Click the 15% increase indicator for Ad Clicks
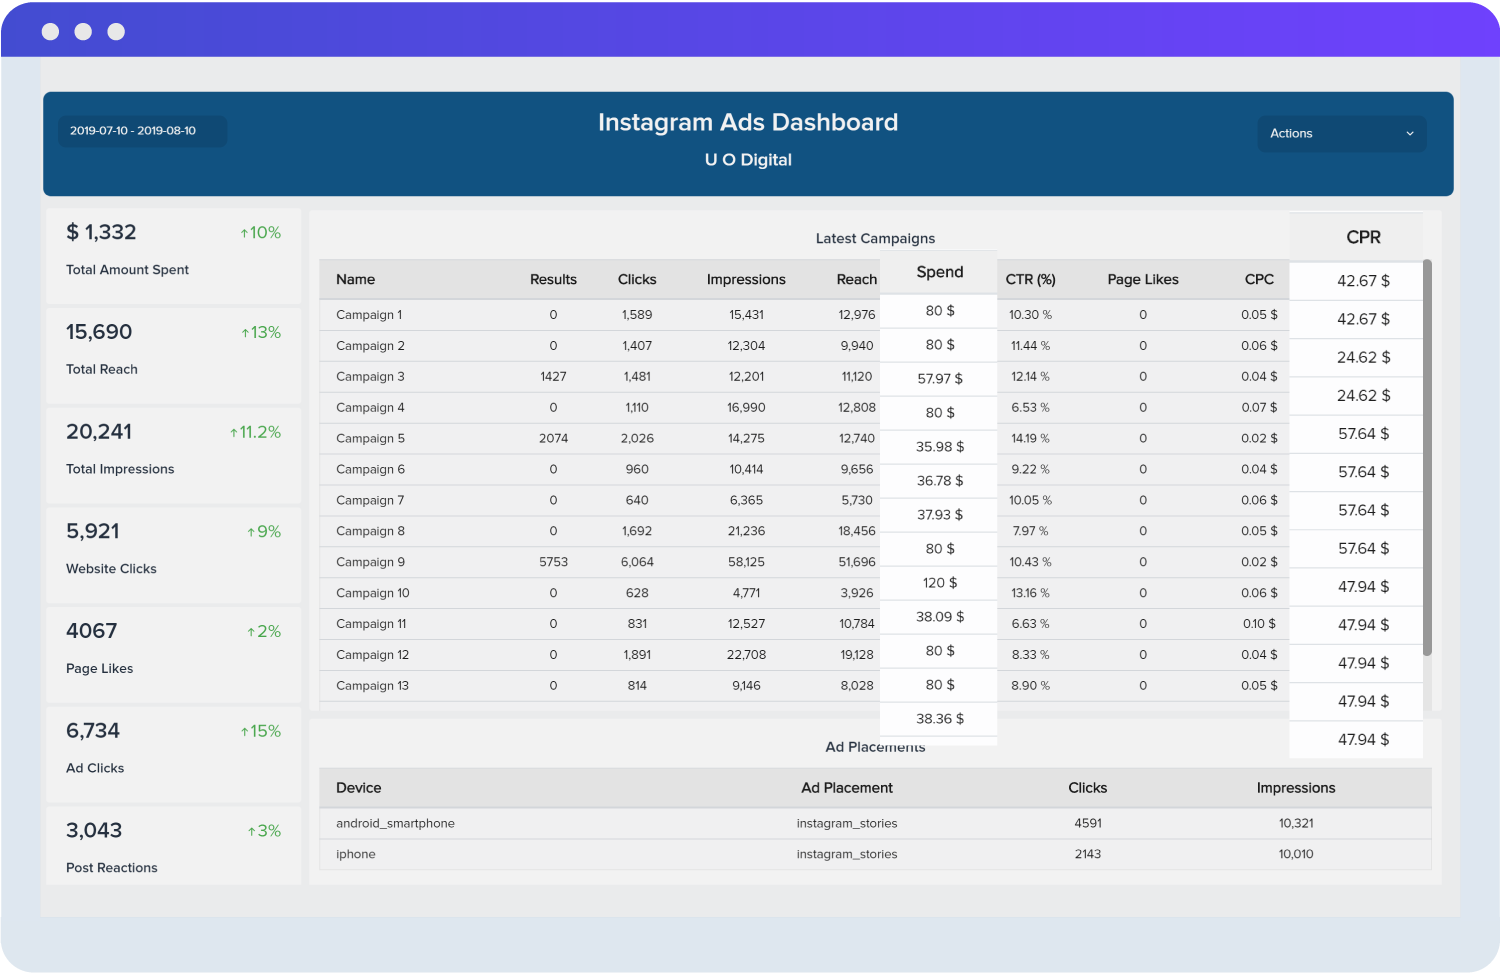Screen dimensions: 1500x974 [x=260, y=732]
